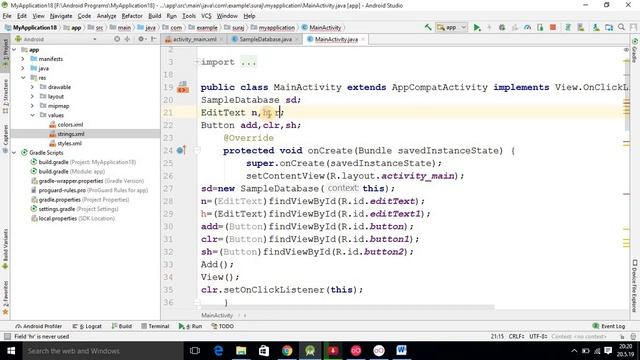Click the Make Project hammer icon
The image size is (640, 360).
[428, 27]
